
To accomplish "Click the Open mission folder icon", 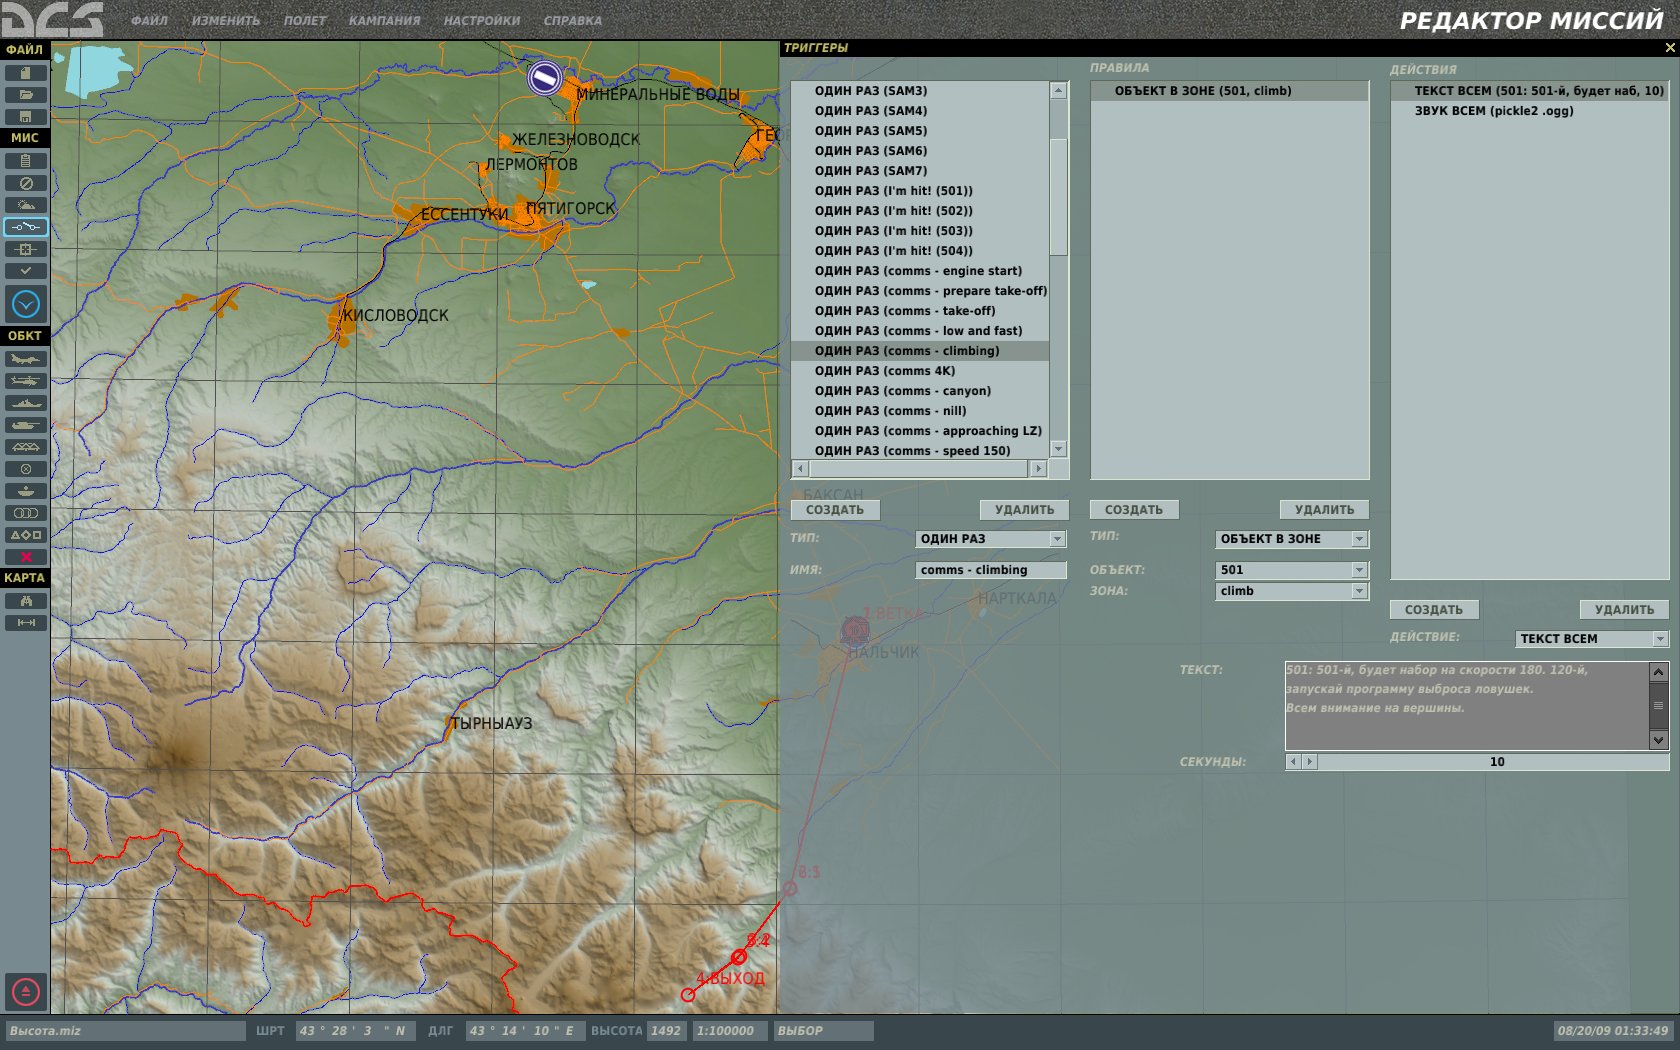I will (x=26, y=95).
